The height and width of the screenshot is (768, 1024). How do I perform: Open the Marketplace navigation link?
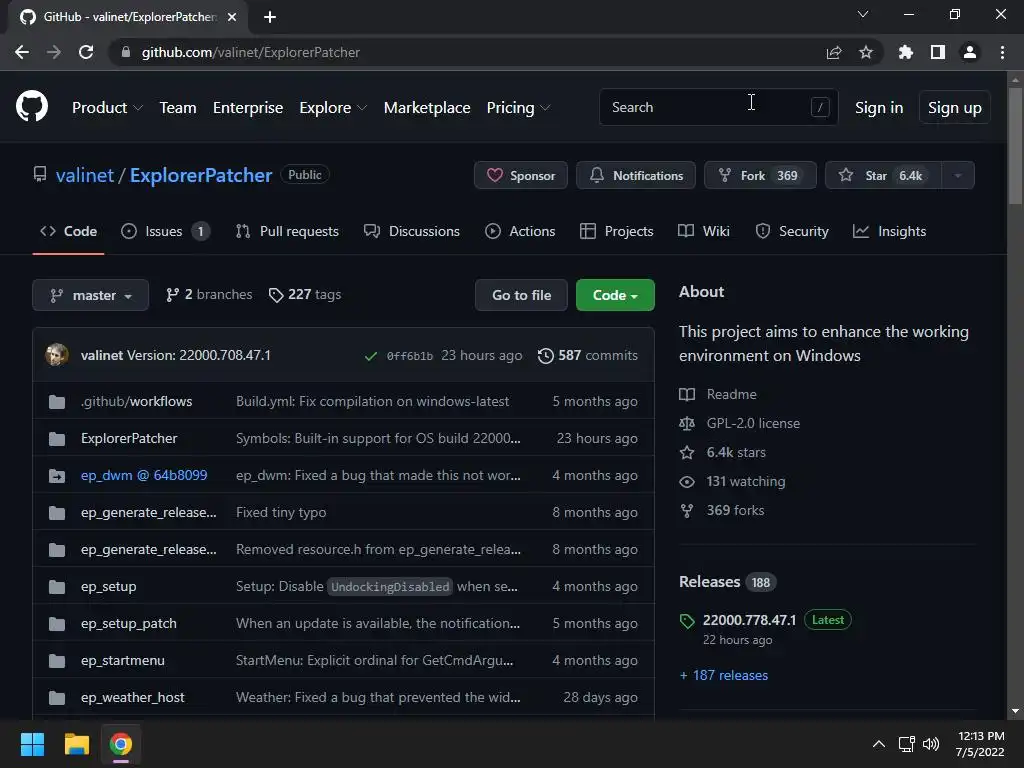click(427, 108)
